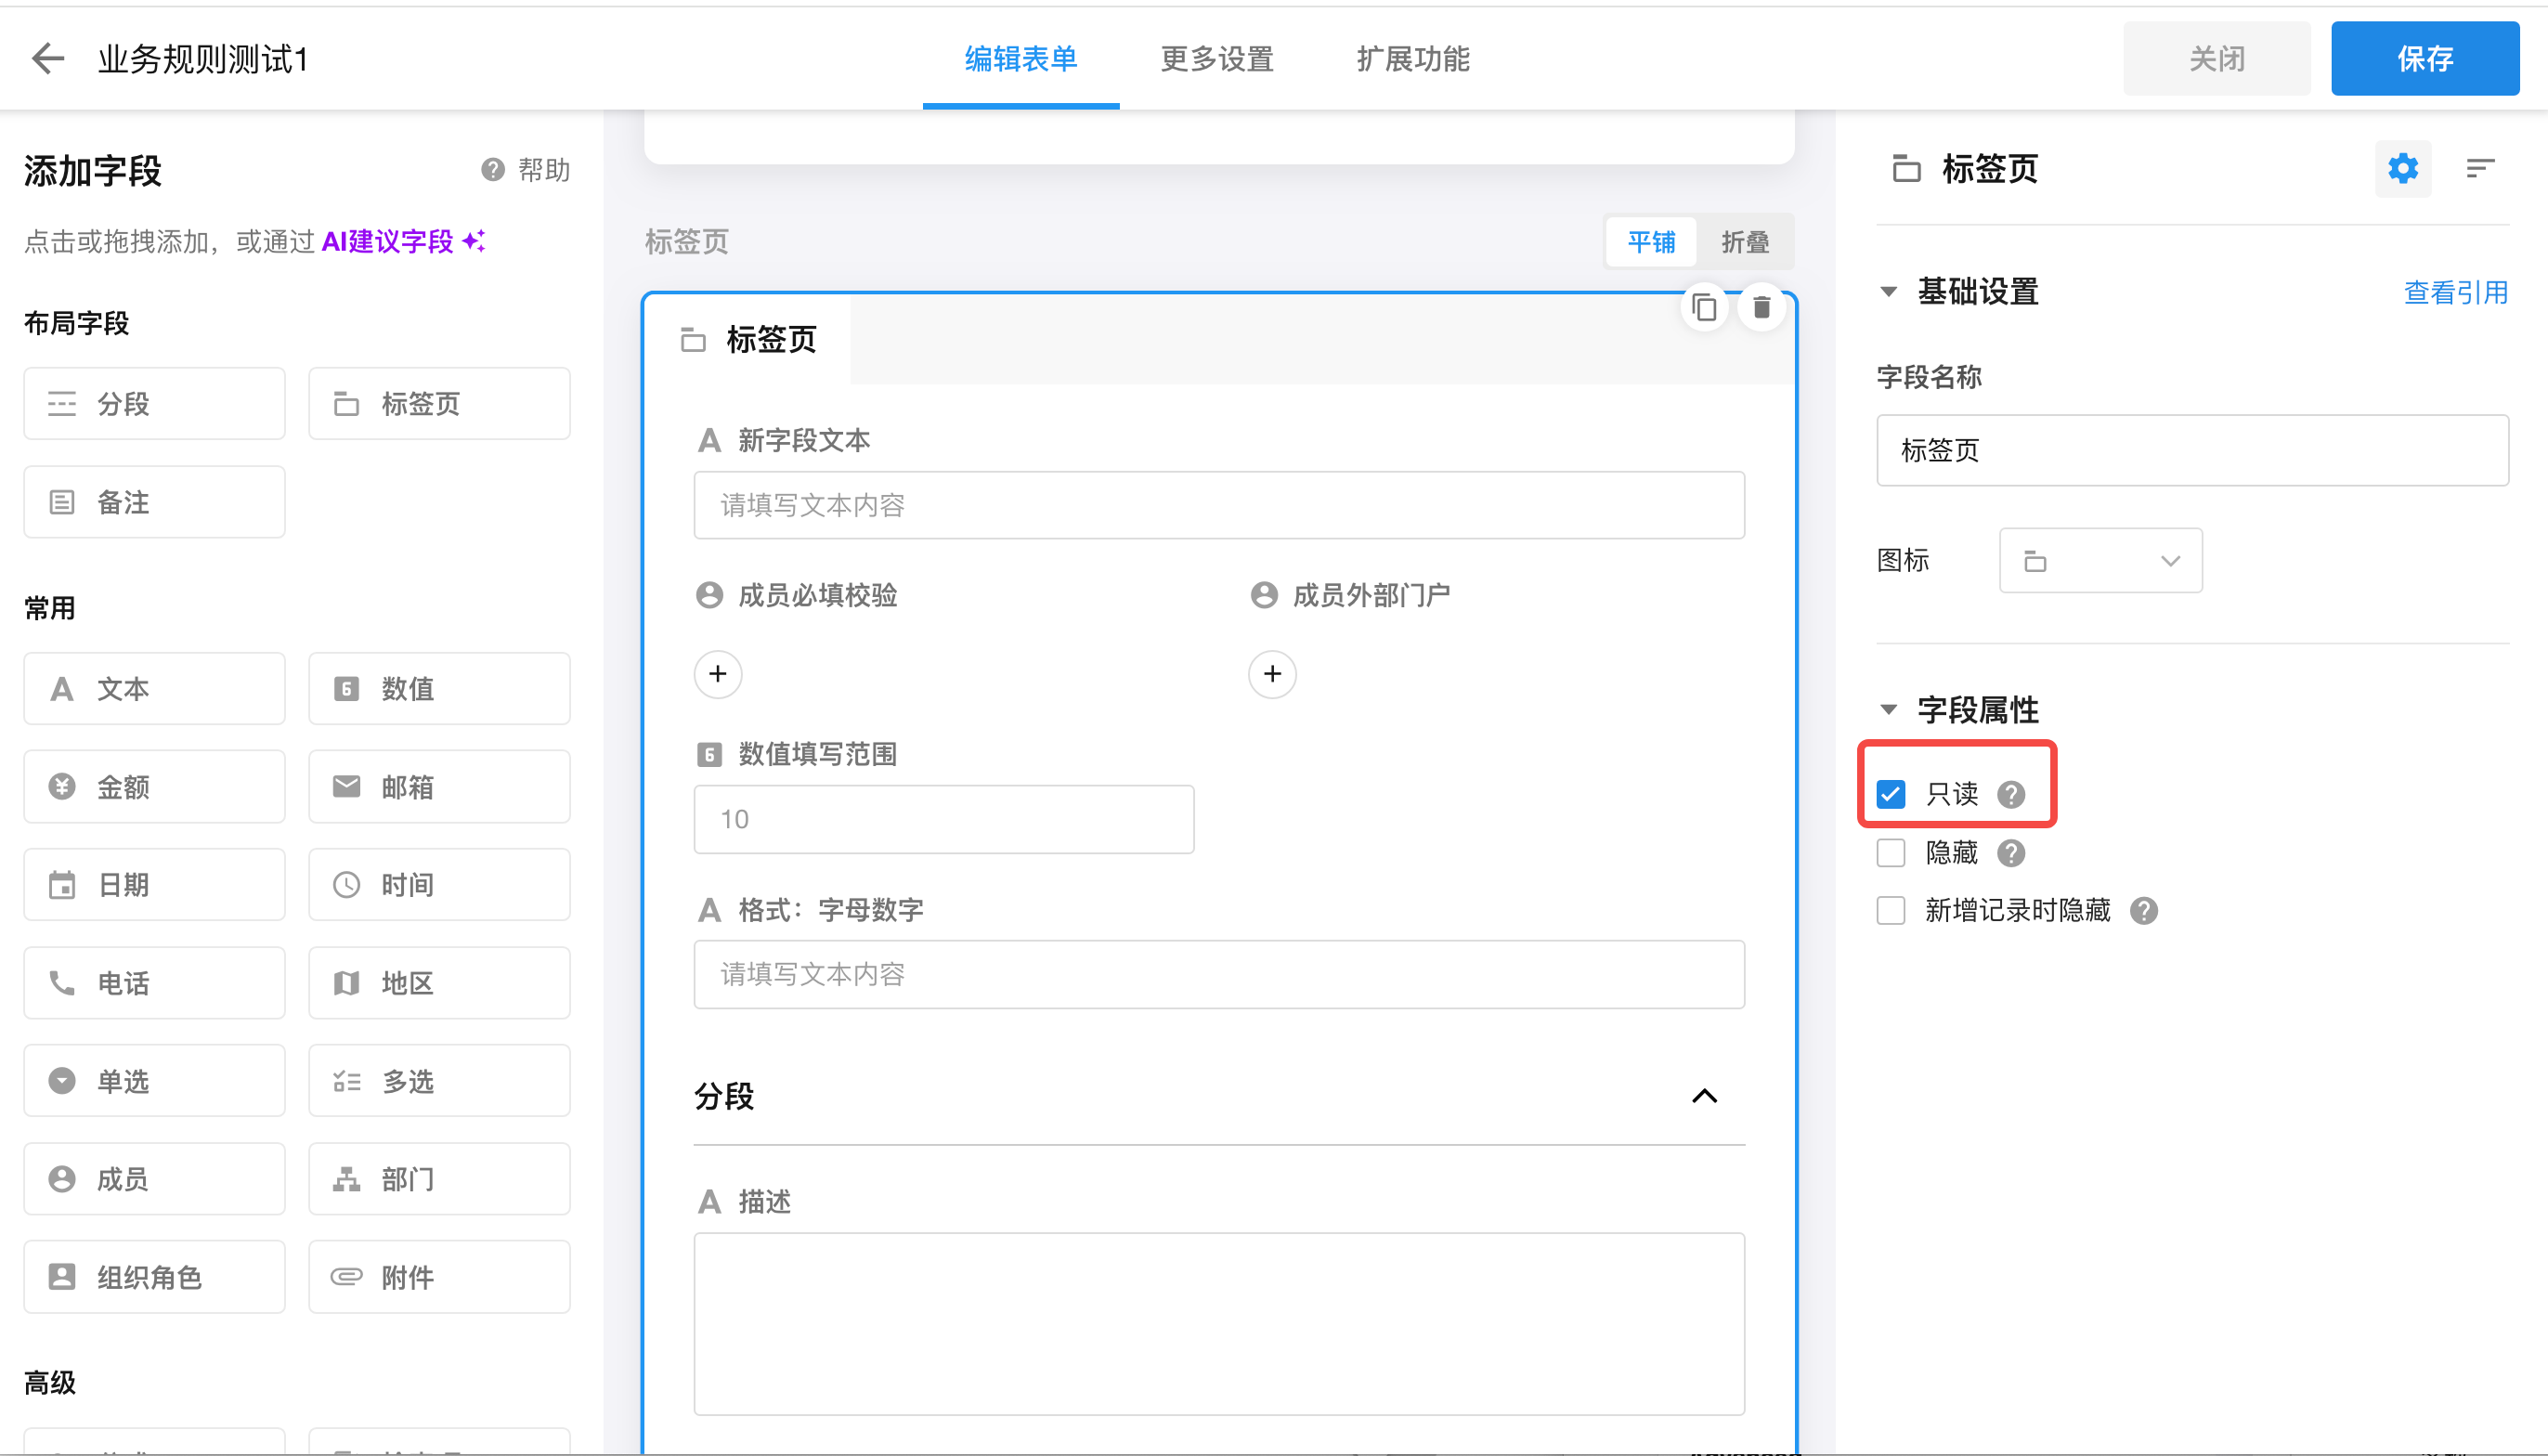Open AI建议字段 link

403,241
